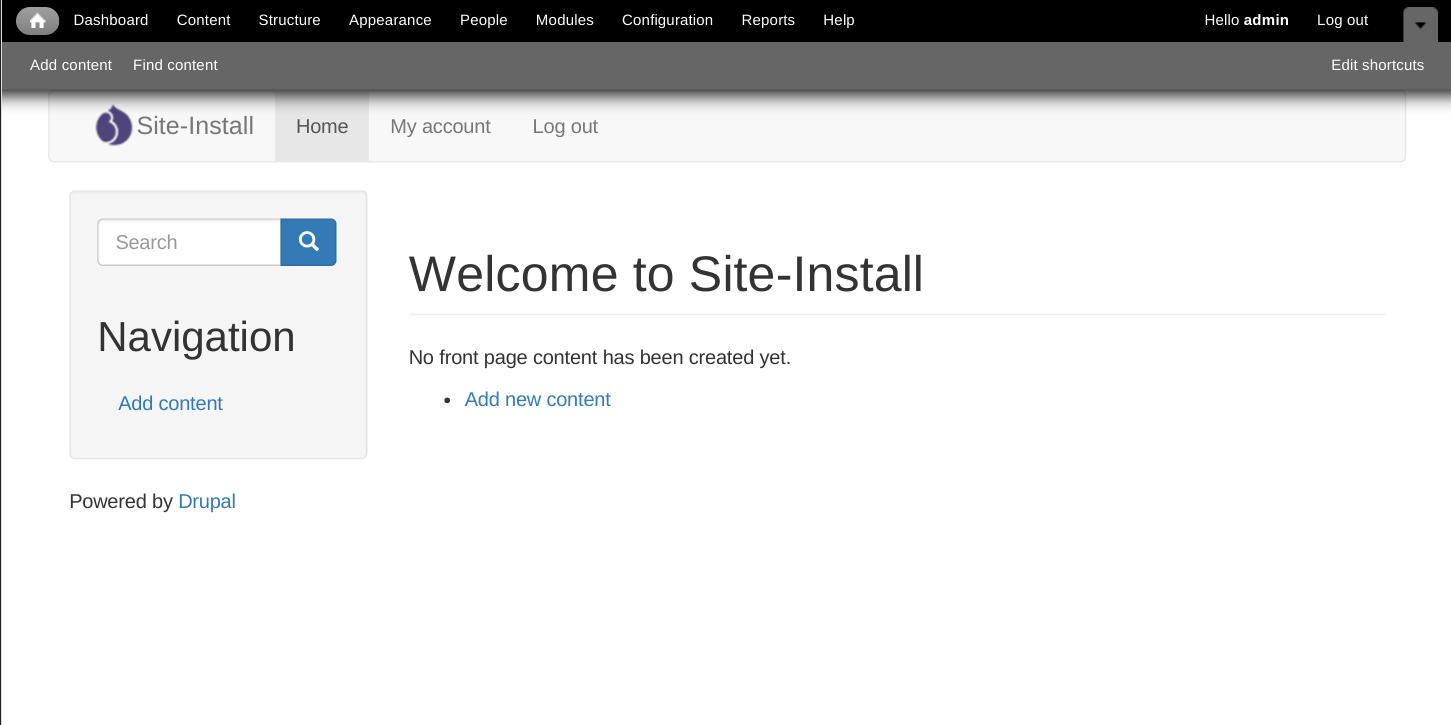Viewport: 1451px width, 725px height.
Task: Click the search magnifying glass button
Action: [308, 242]
